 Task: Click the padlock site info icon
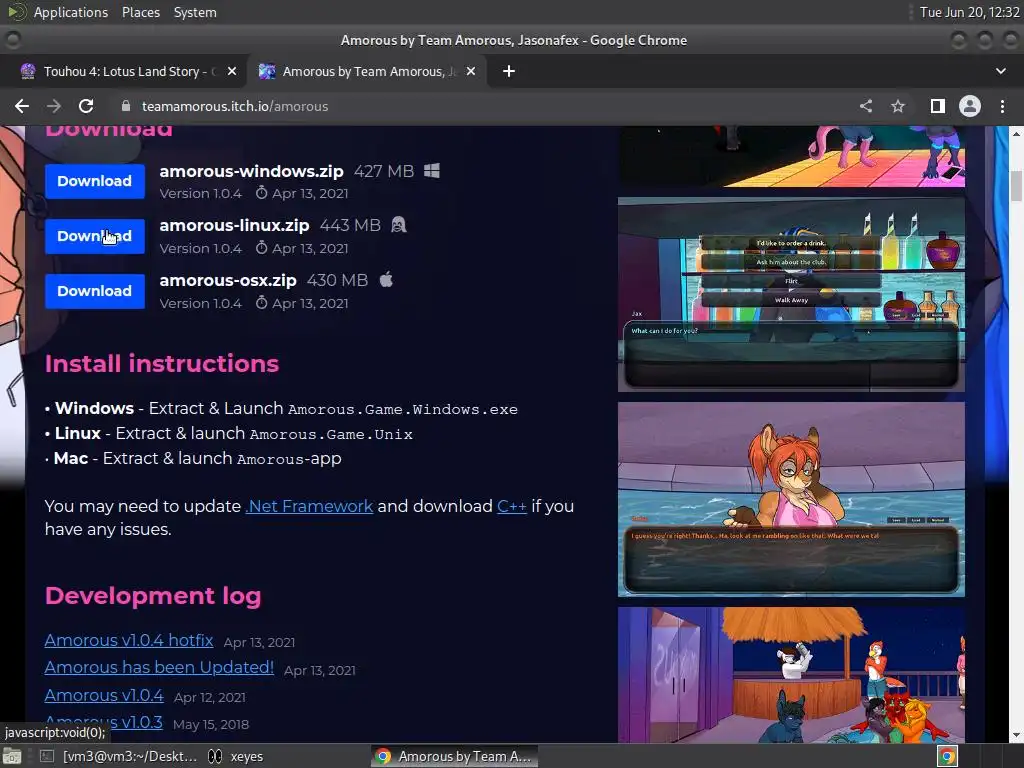pos(126,106)
